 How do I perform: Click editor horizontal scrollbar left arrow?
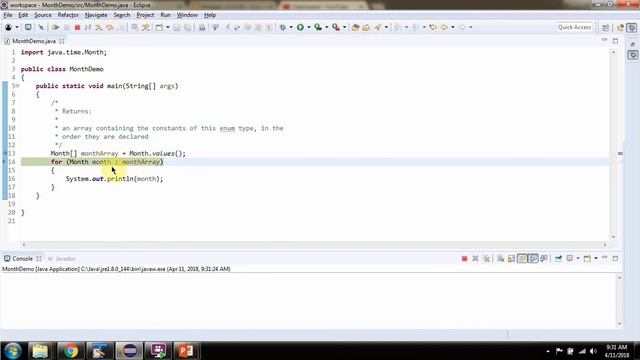(24, 244)
